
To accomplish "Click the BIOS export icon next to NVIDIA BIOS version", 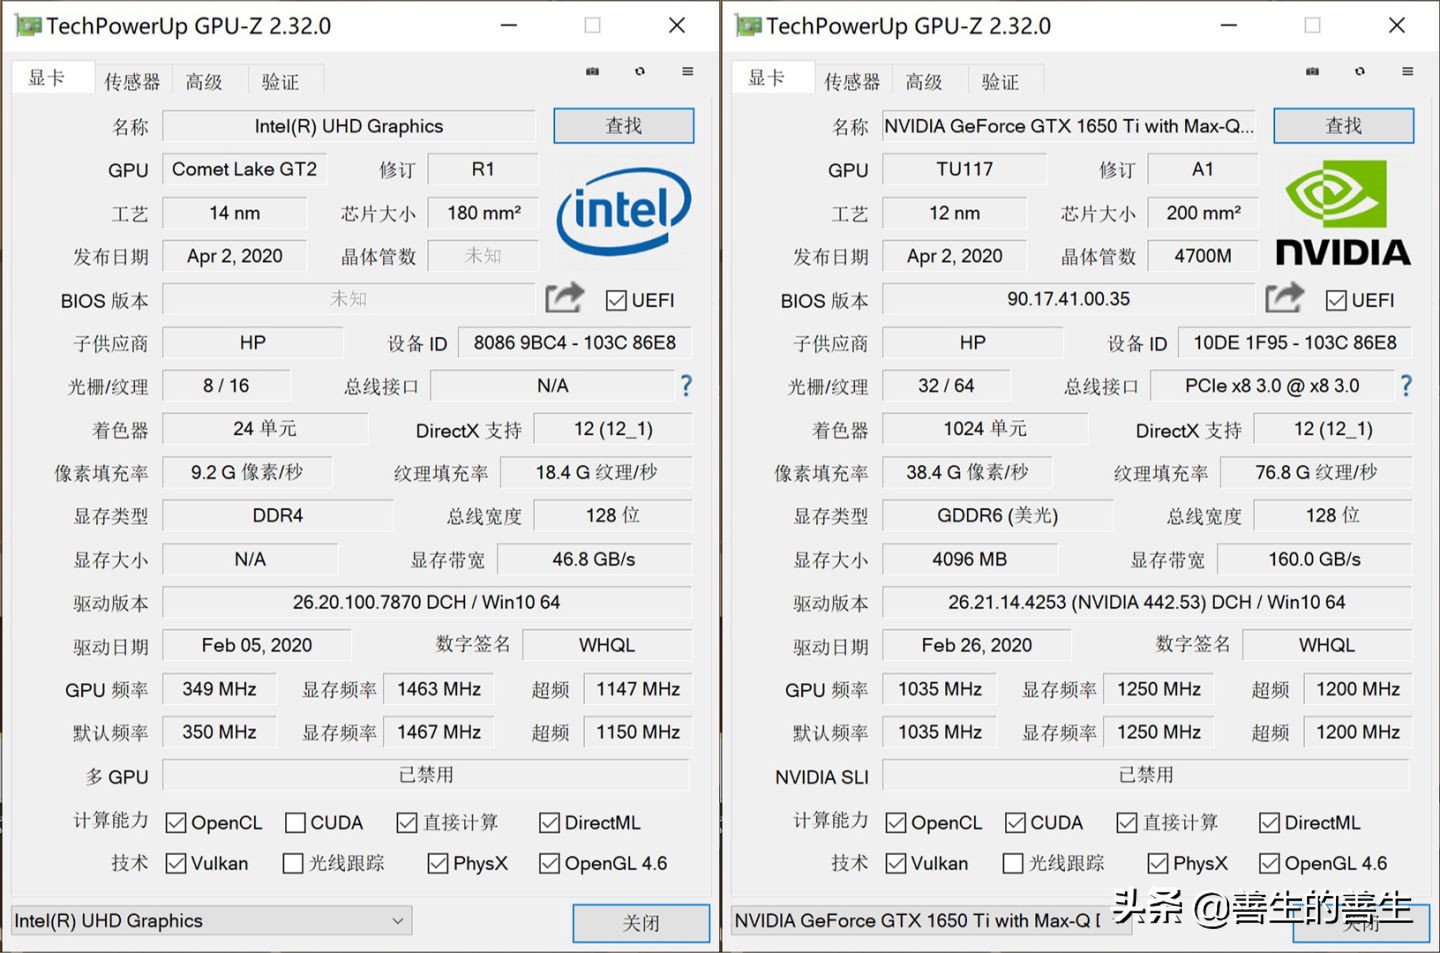I will pos(1284,297).
